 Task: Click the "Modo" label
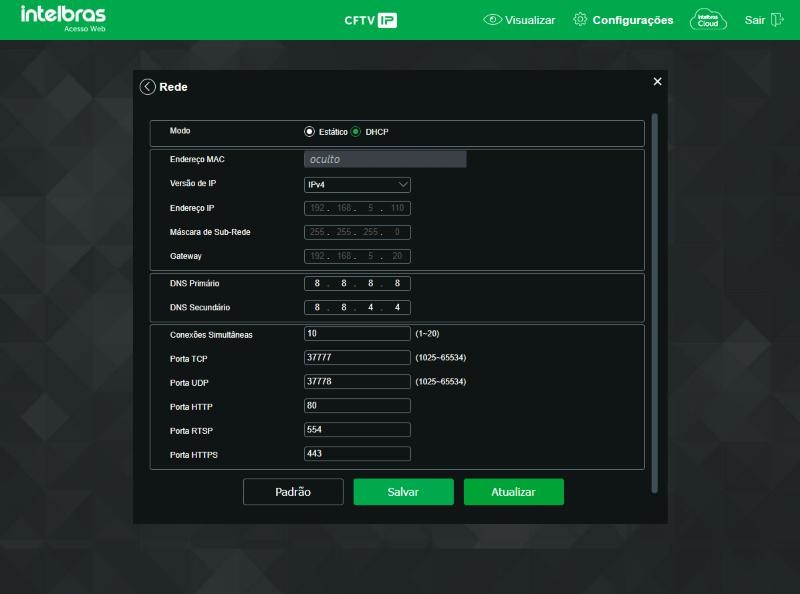[x=180, y=131]
